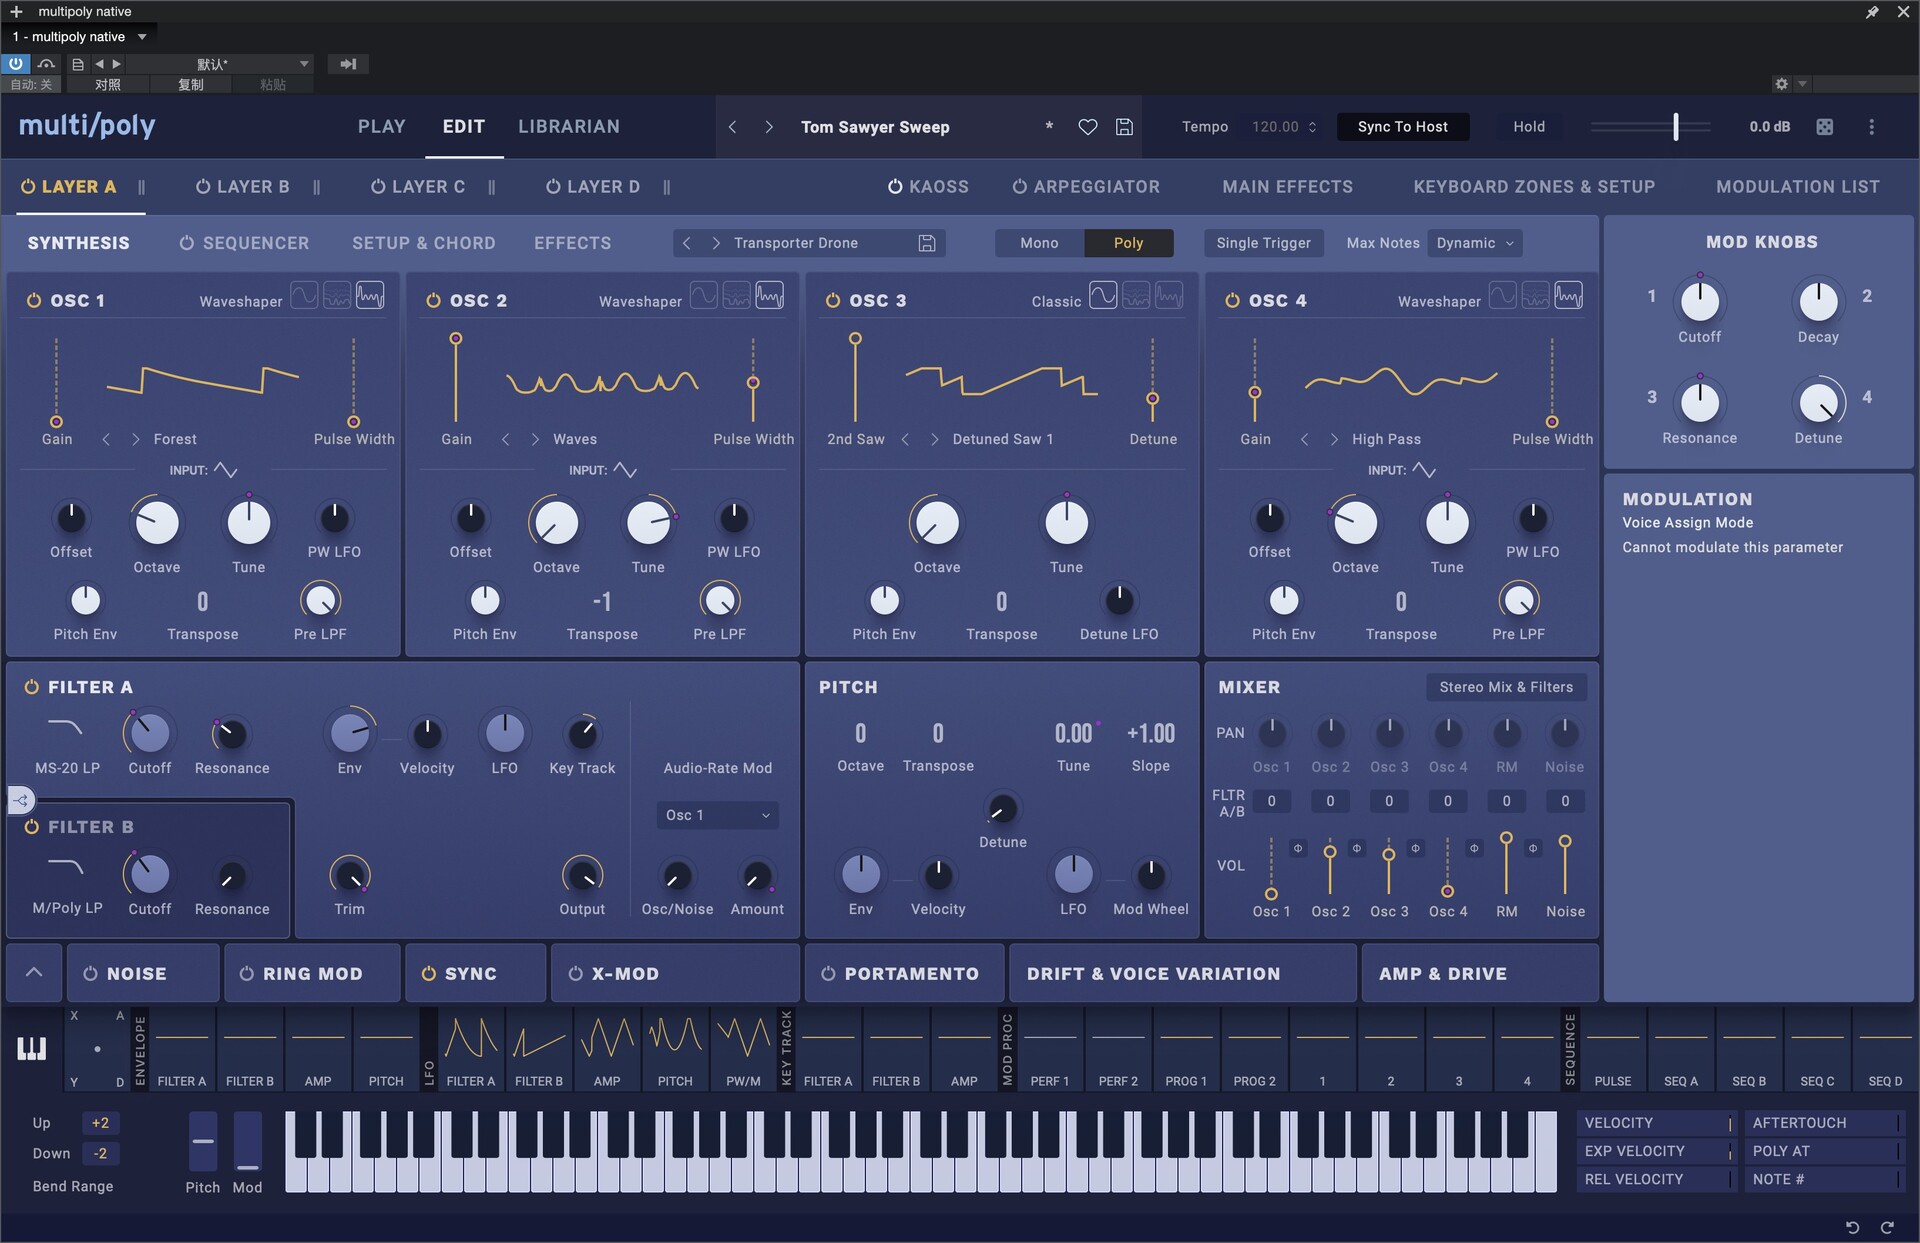Open Audio-Rate Mod Osc 1 source dropdown
Viewport: 1920px width, 1243px height.
pos(717,815)
